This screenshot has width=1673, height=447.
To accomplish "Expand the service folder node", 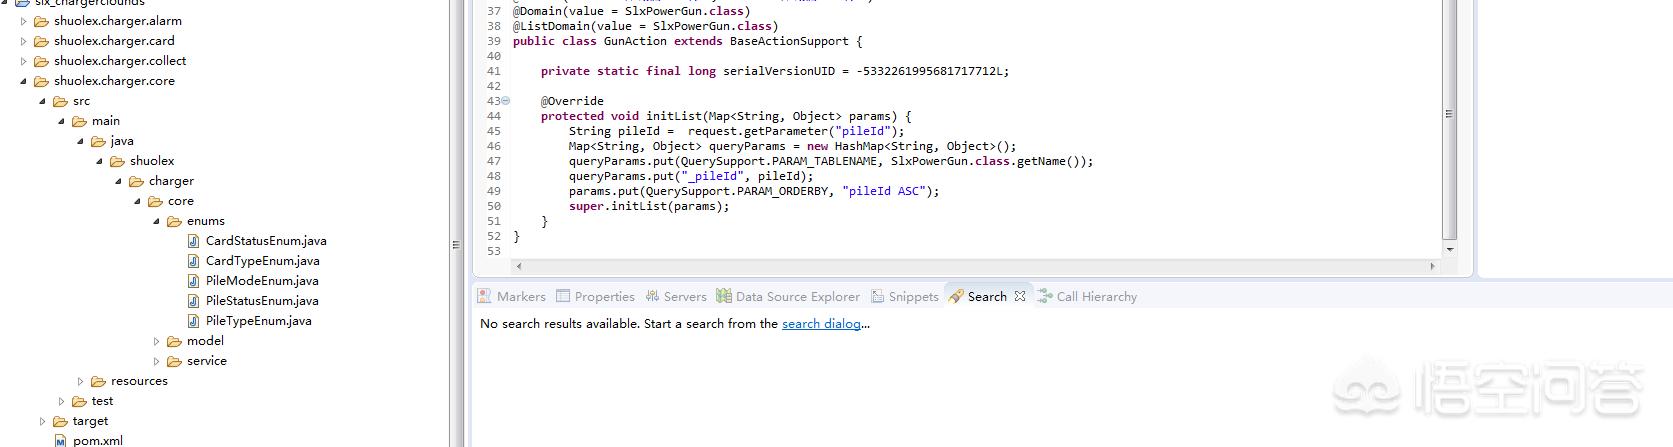I will 157,361.
